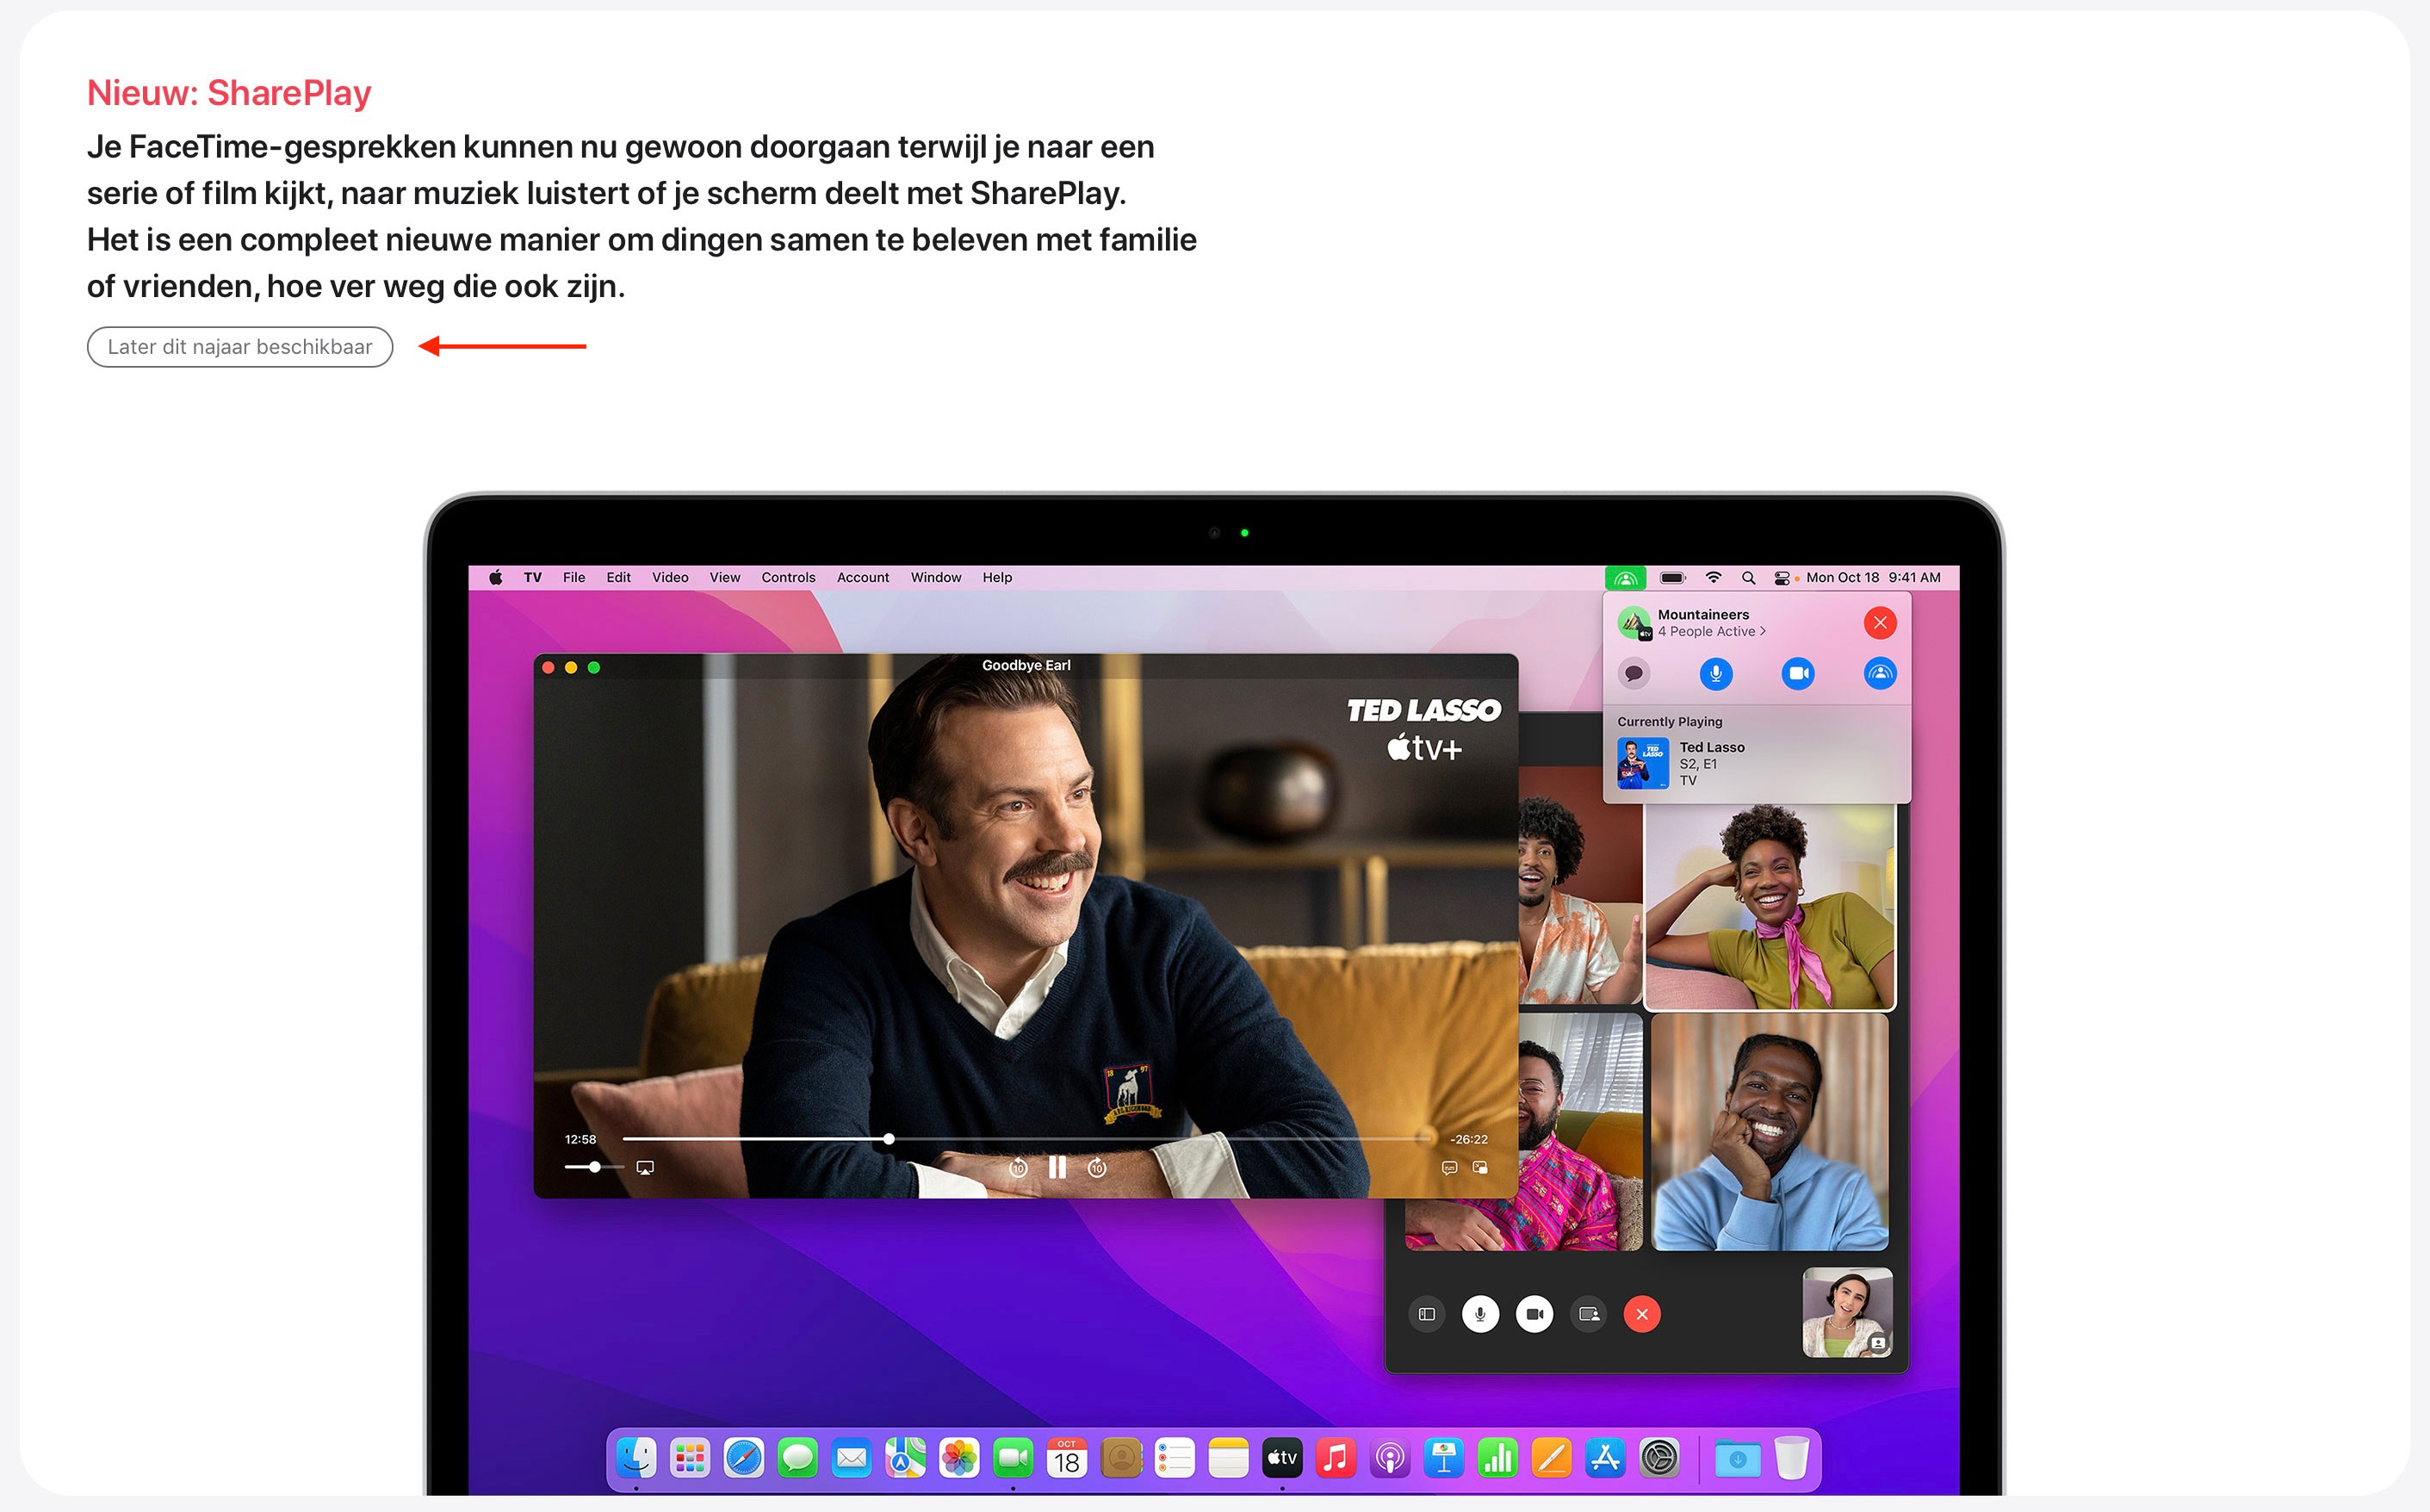
Task: Skip forward 10 seconds in TV player
Action: coord(1097,1168)
